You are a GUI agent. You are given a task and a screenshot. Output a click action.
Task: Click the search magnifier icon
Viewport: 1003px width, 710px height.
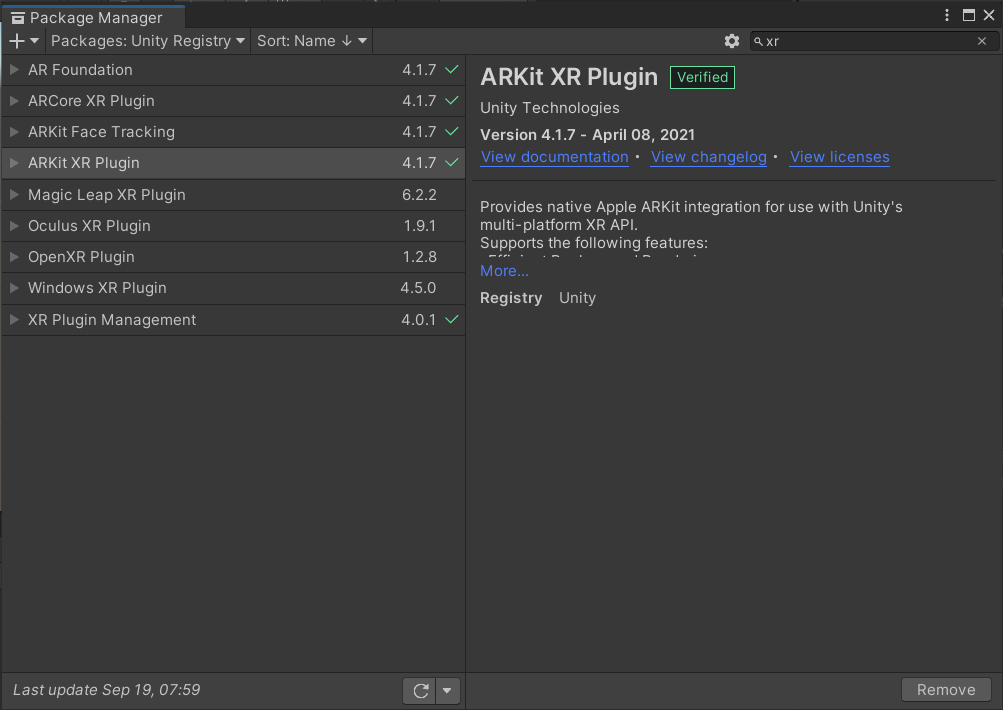pos(758,42)
